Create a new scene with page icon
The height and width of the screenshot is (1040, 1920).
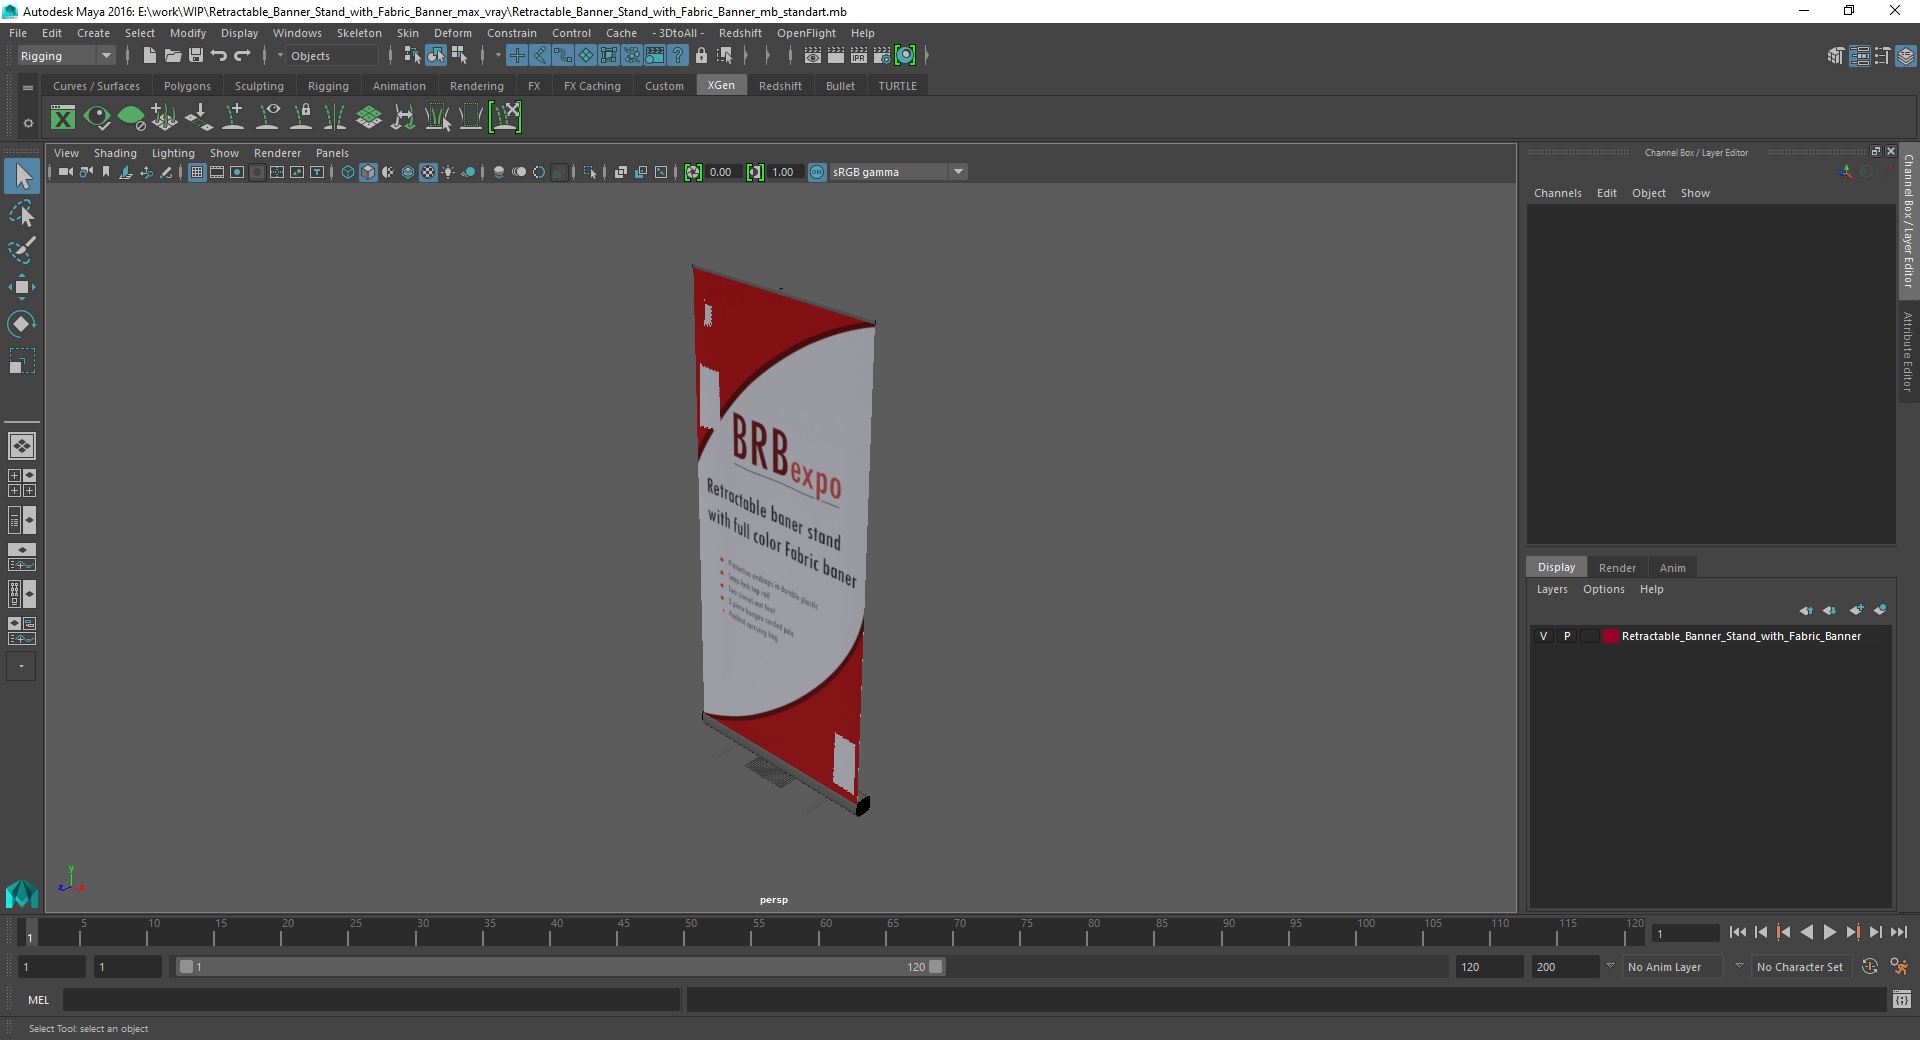(x=149, y=56)
